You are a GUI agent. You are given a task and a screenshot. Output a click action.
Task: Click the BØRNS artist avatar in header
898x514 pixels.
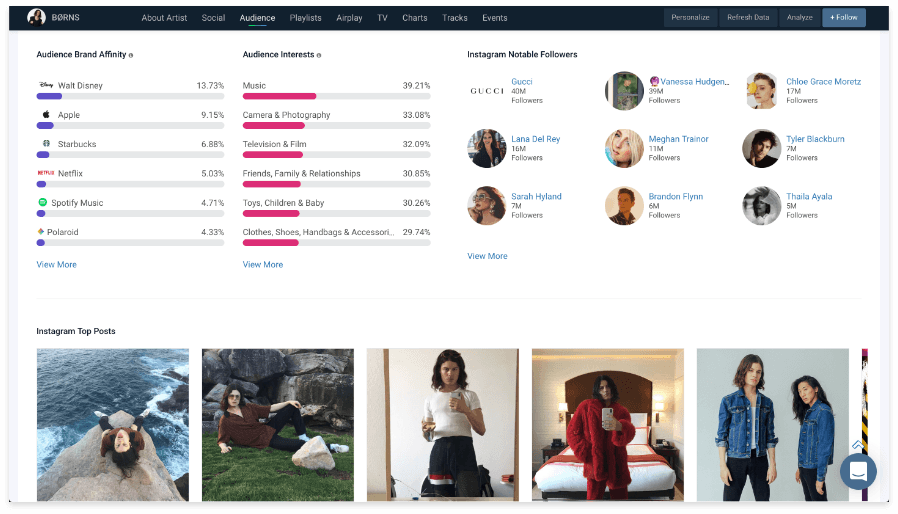coord(37,17)
